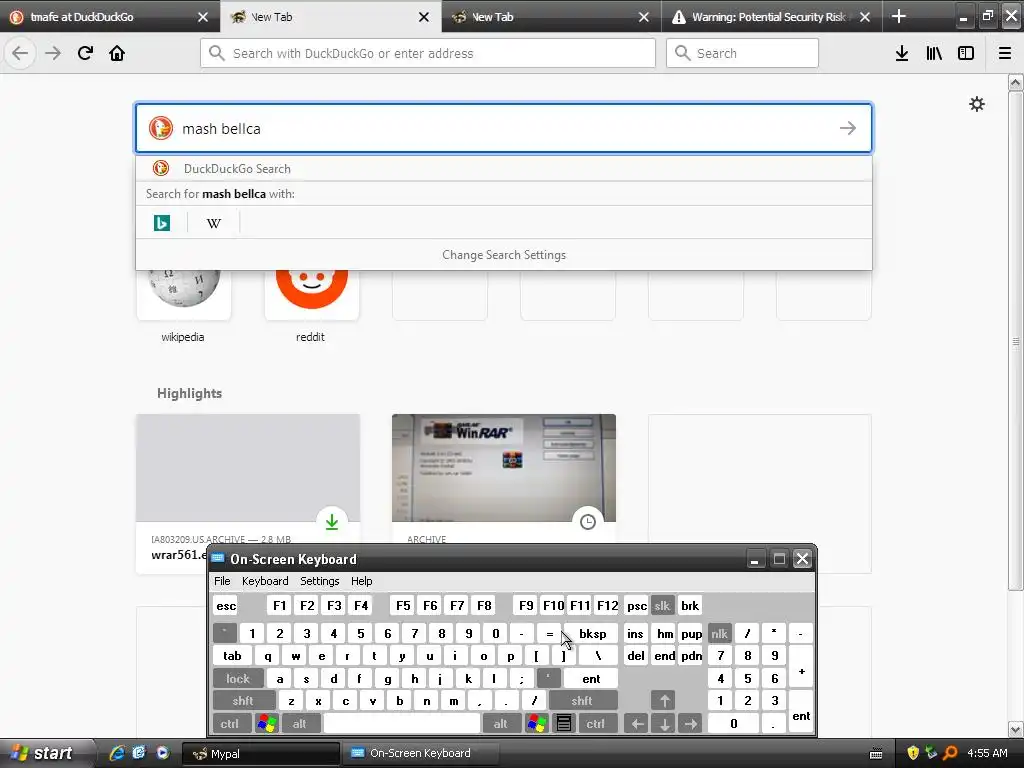This screenshot has width=1024, height=768.
Task: Toggle the right shft key
Action: pos(582,701)
